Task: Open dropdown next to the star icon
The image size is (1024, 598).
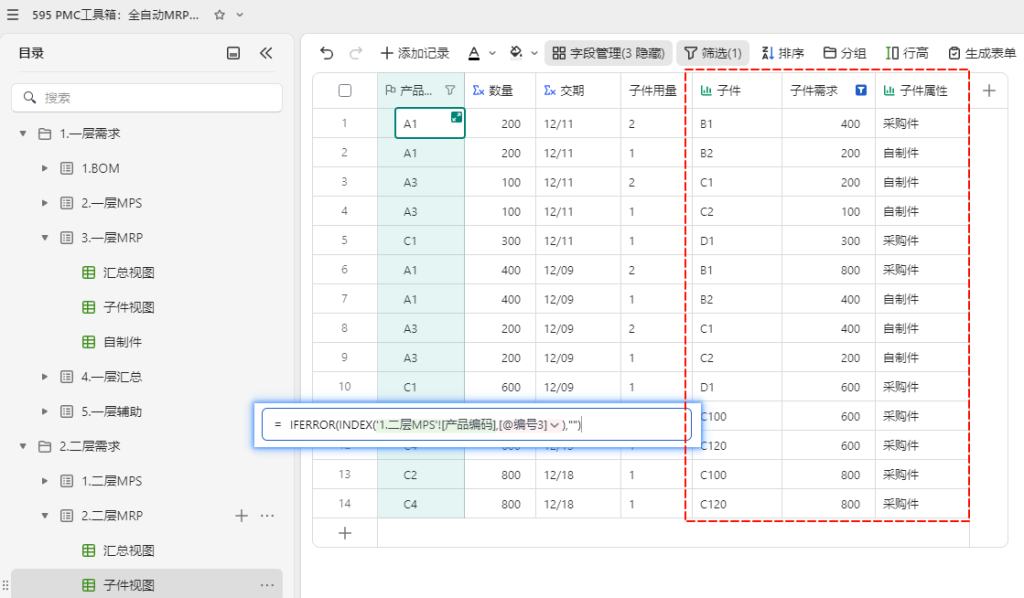Action: [240, 14]
